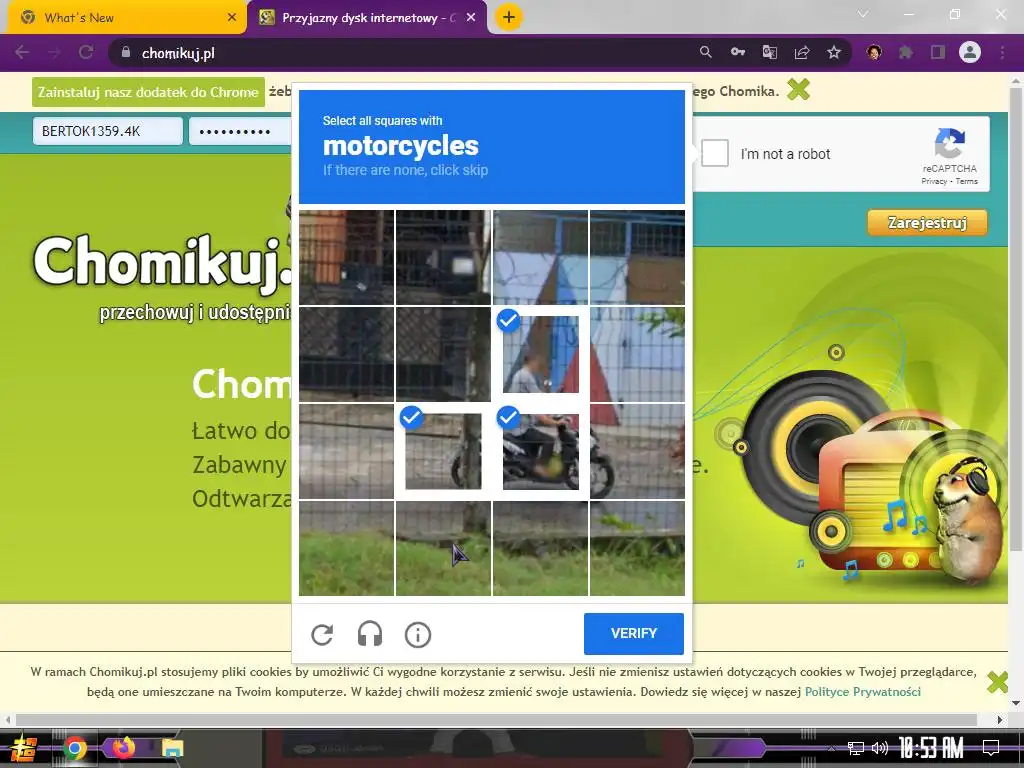This screenshot has width=1024, height=768.
Task: Deselect the tile showing the rider's head
Action: point(541,354)
